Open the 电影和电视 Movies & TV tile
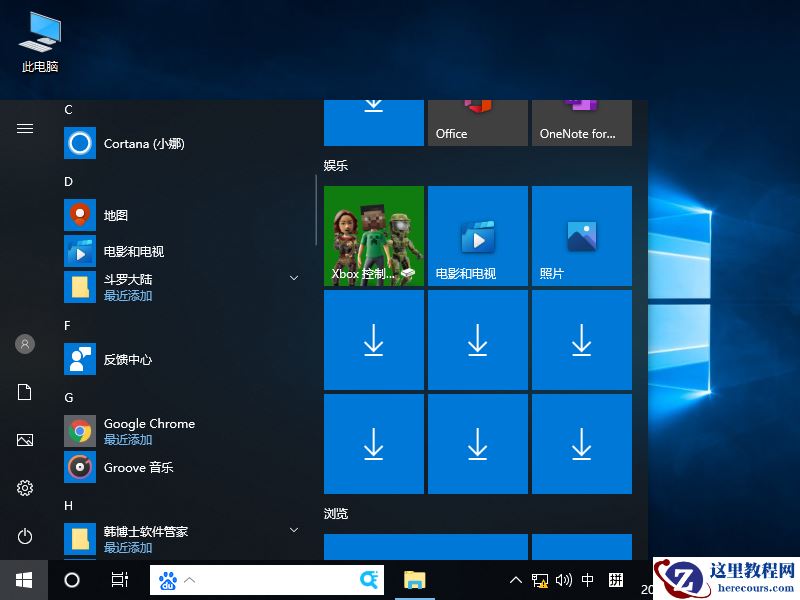Screen dimensions: 800x600 (x=477, y=235)
